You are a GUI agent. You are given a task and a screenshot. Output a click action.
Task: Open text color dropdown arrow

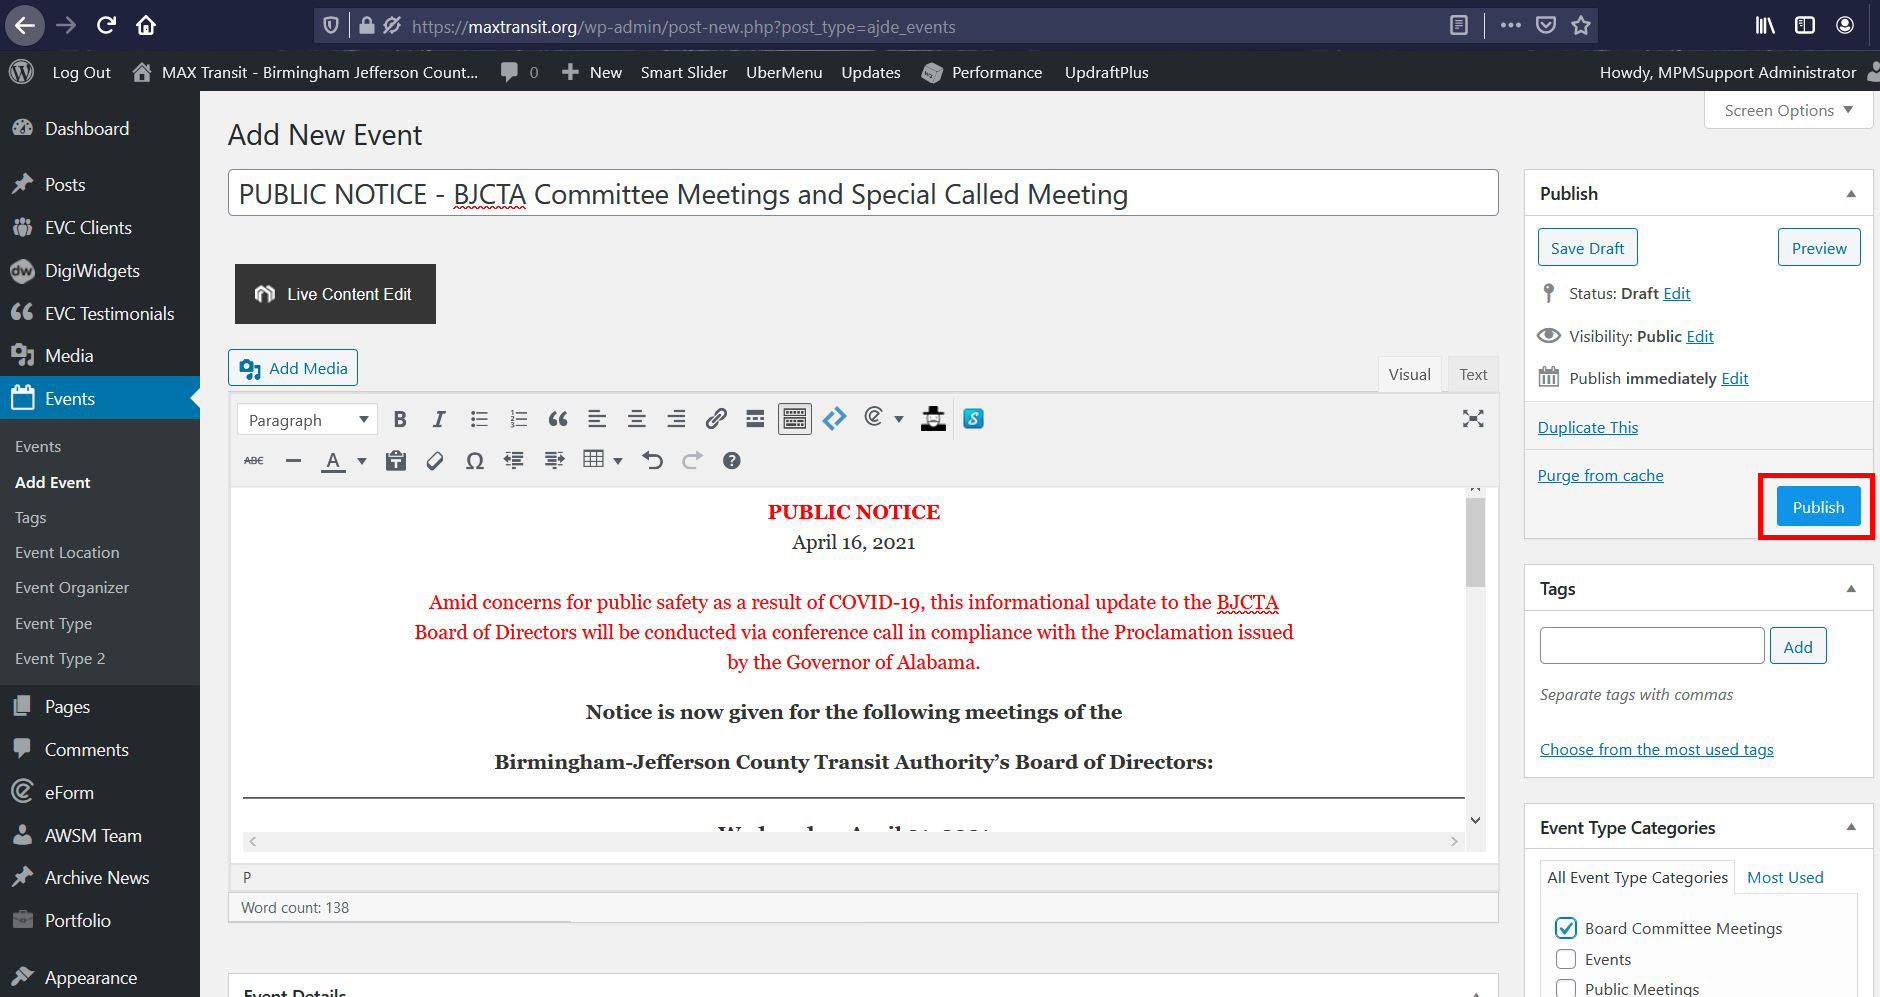362,461
